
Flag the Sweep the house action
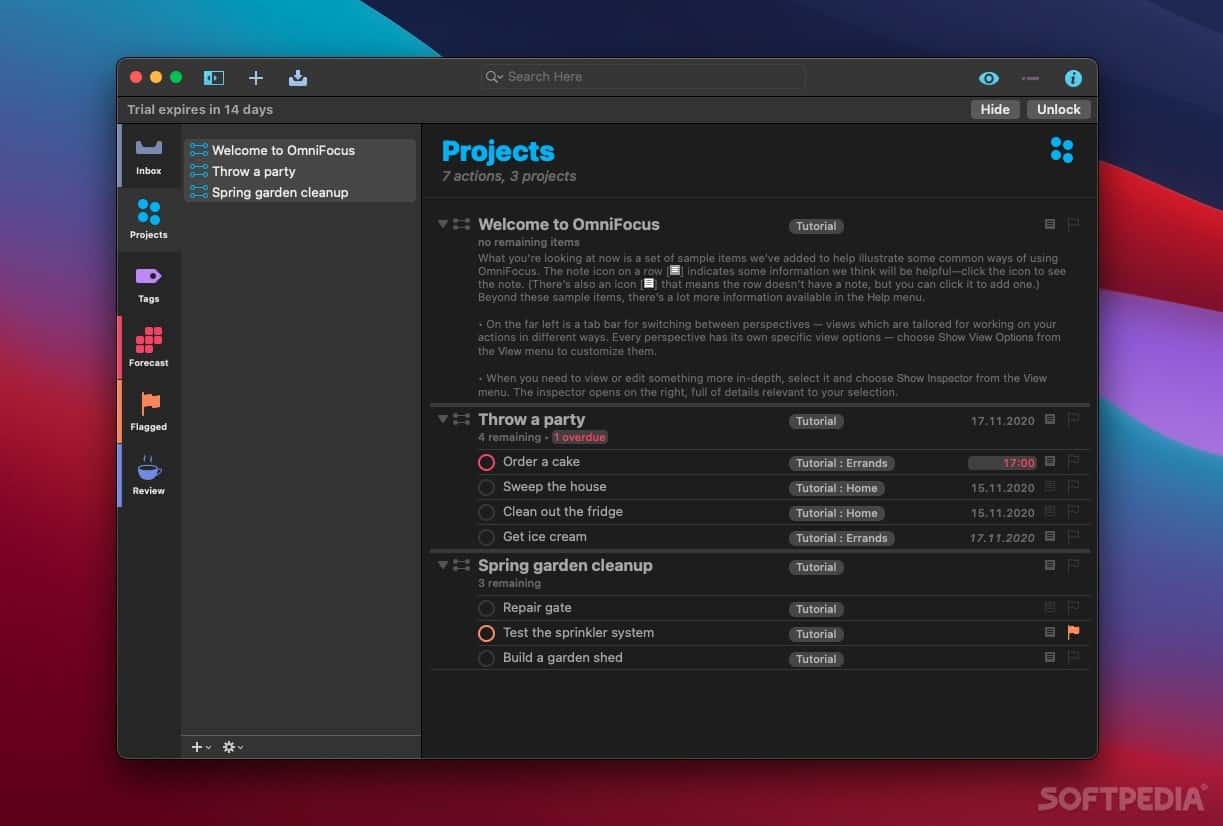pyautogui.click(x=1073, y=486)
